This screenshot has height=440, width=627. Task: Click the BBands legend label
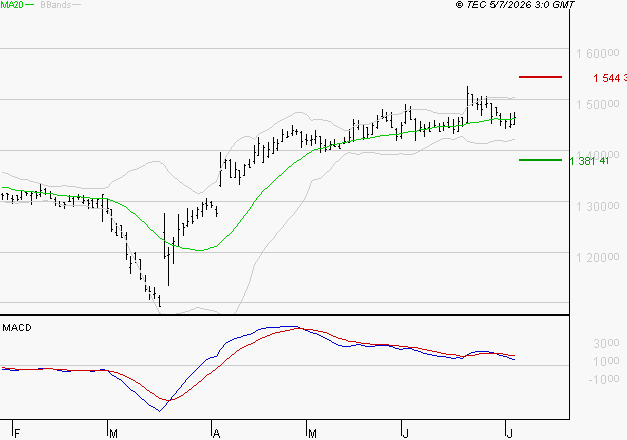tap(56, 5)
